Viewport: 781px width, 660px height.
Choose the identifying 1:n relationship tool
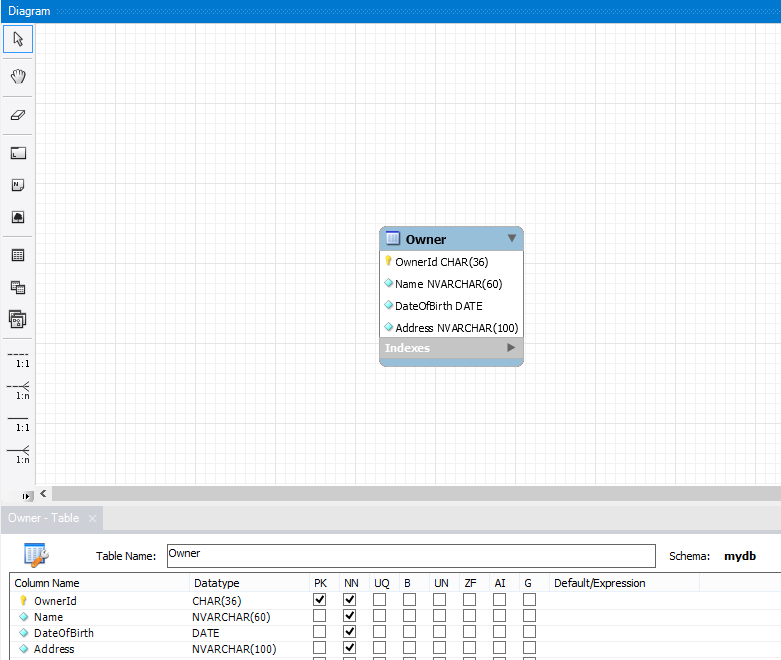tap(18, 453)
